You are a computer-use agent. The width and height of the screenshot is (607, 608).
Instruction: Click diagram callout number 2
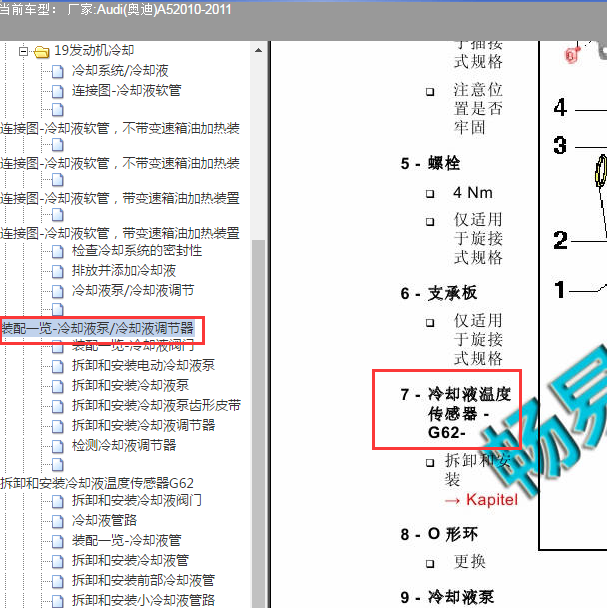[x=560, y=240]
